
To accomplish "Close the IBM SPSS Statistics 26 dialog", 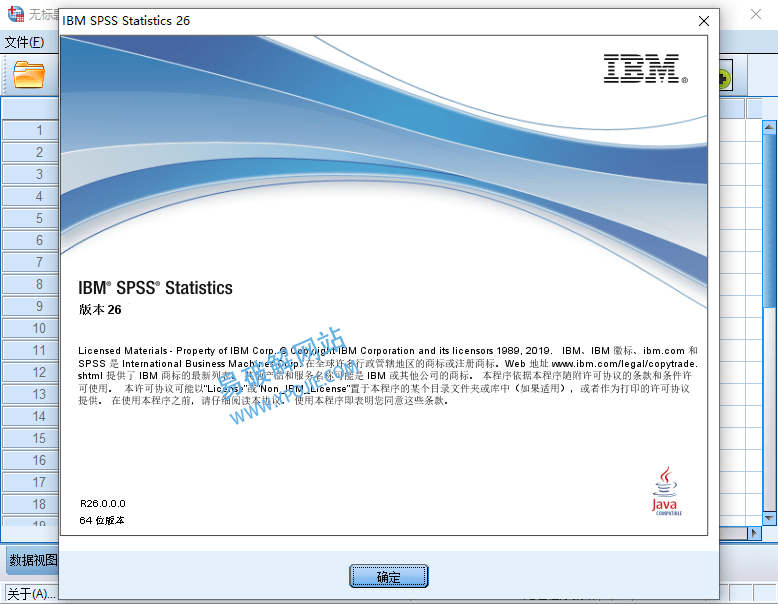I will 704,21.
